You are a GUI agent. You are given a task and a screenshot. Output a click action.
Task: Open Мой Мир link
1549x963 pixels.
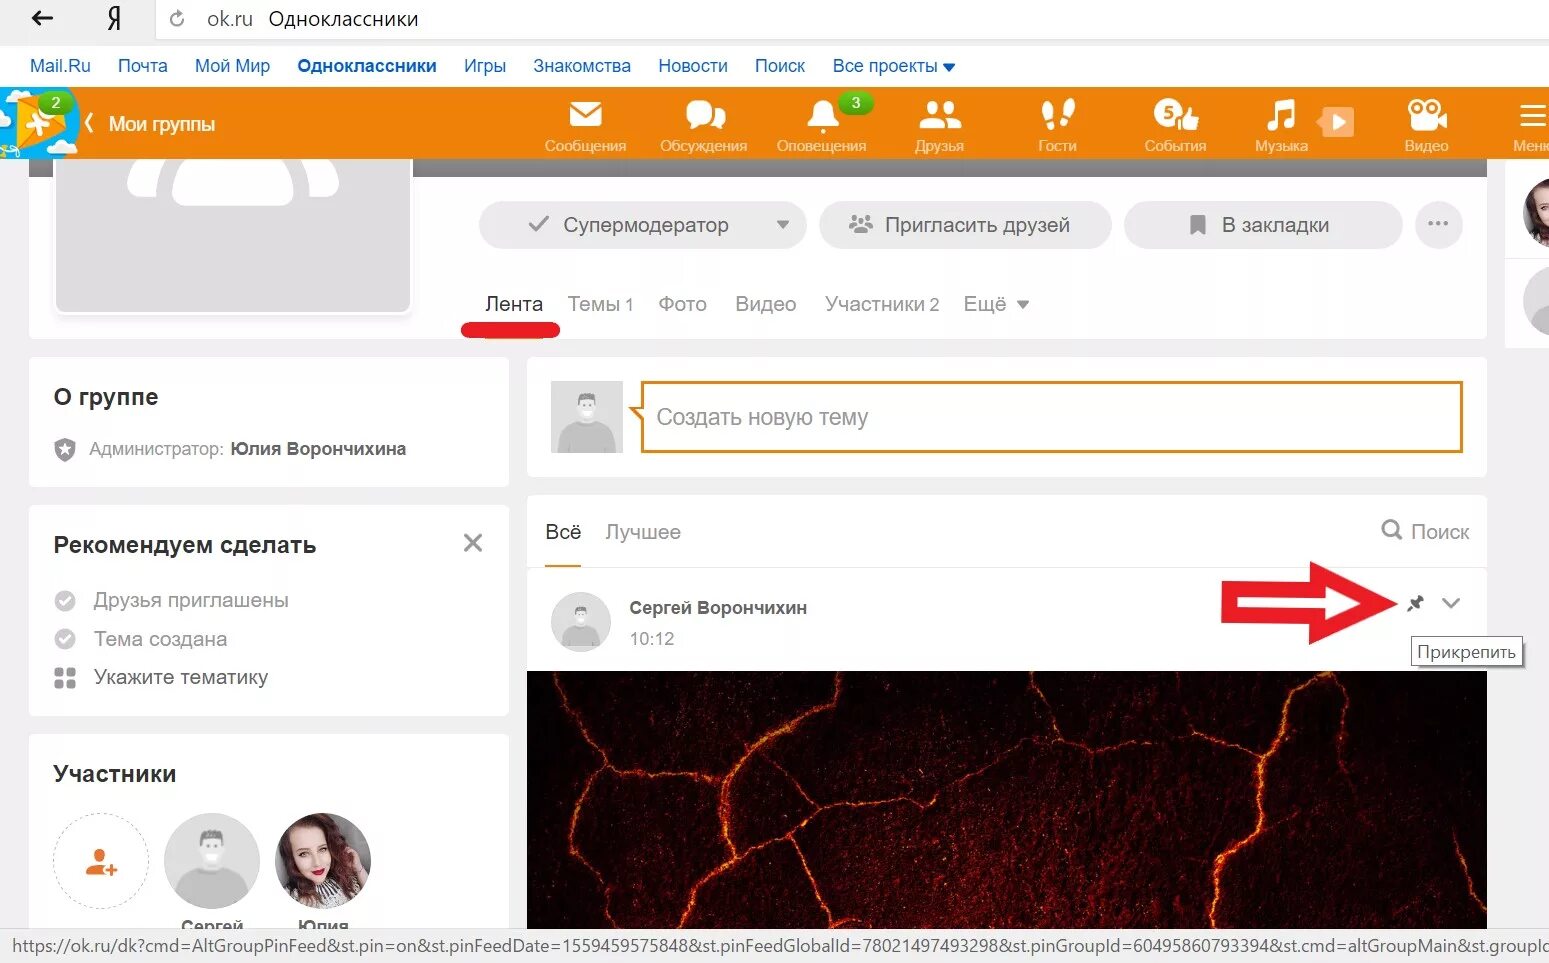pyautogui.click(x=232, y=66)
